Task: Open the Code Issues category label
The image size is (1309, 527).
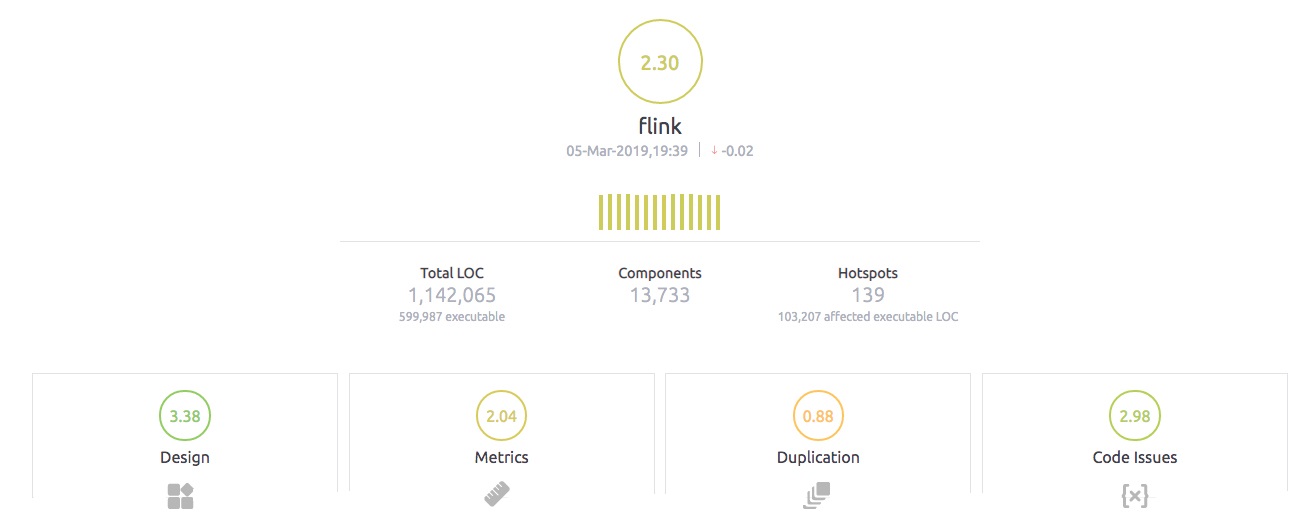Action: tap(1135, 457)
